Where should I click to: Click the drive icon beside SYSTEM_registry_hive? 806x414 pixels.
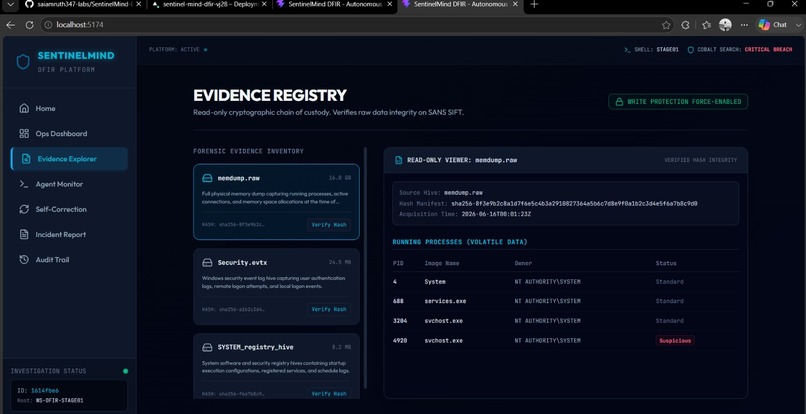[x=207, y=347]
